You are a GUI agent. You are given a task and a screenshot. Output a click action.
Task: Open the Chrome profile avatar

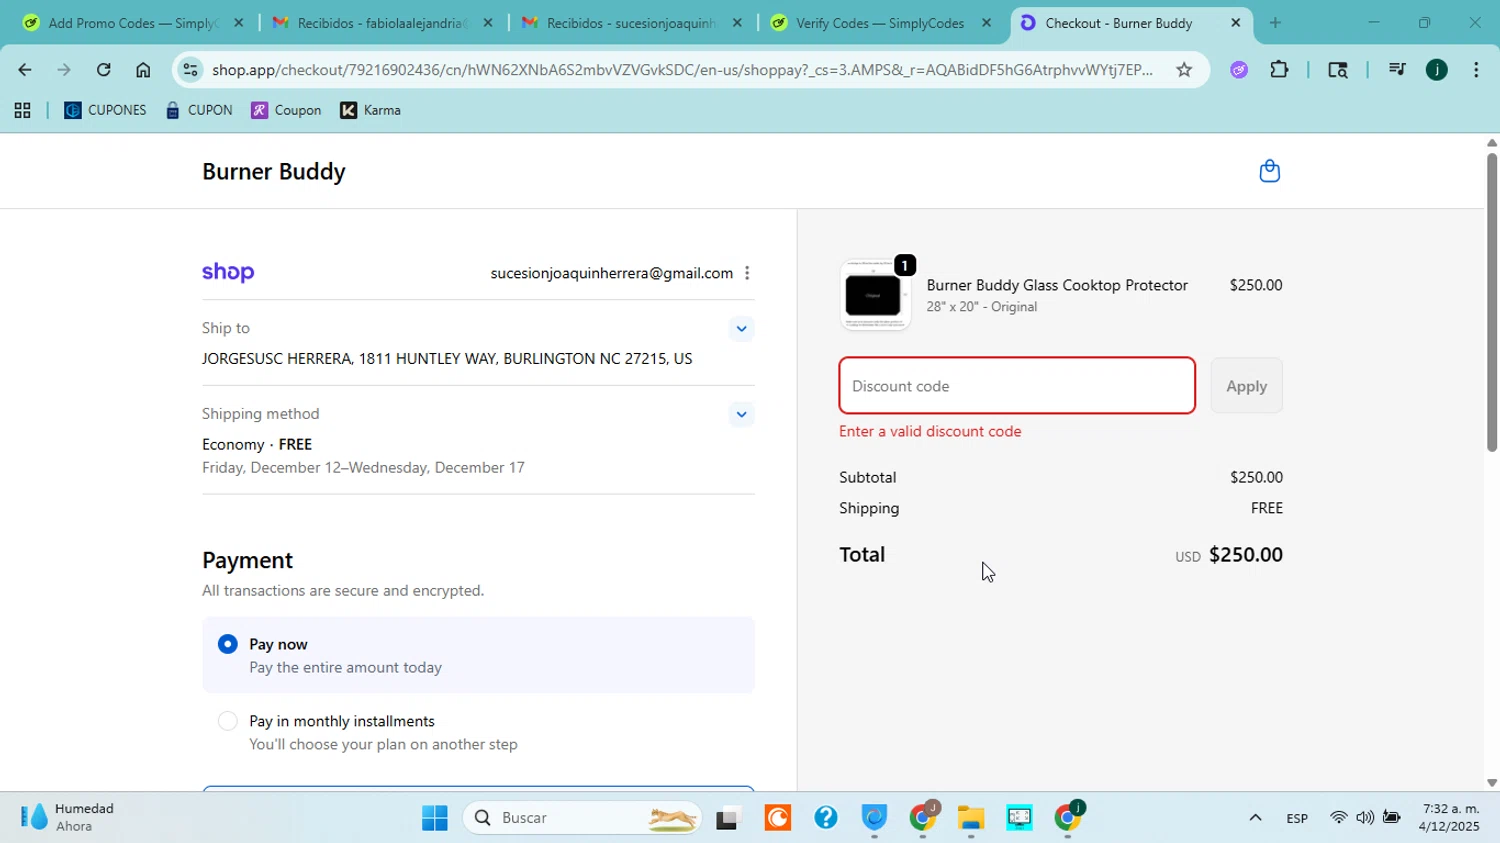1437,69
